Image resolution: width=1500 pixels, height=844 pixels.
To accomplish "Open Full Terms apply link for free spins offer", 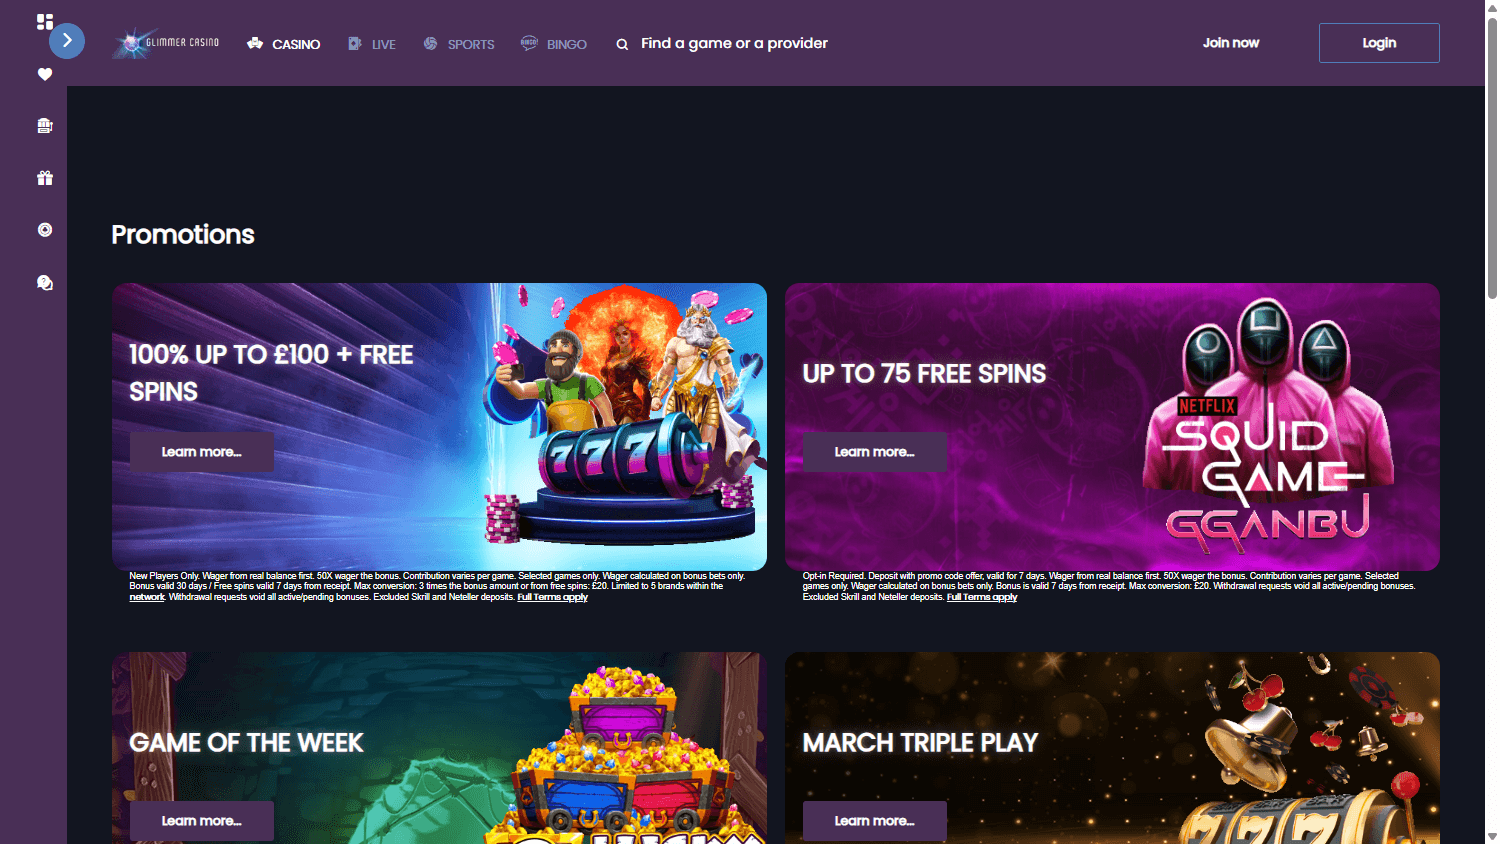I will (982, 597).
